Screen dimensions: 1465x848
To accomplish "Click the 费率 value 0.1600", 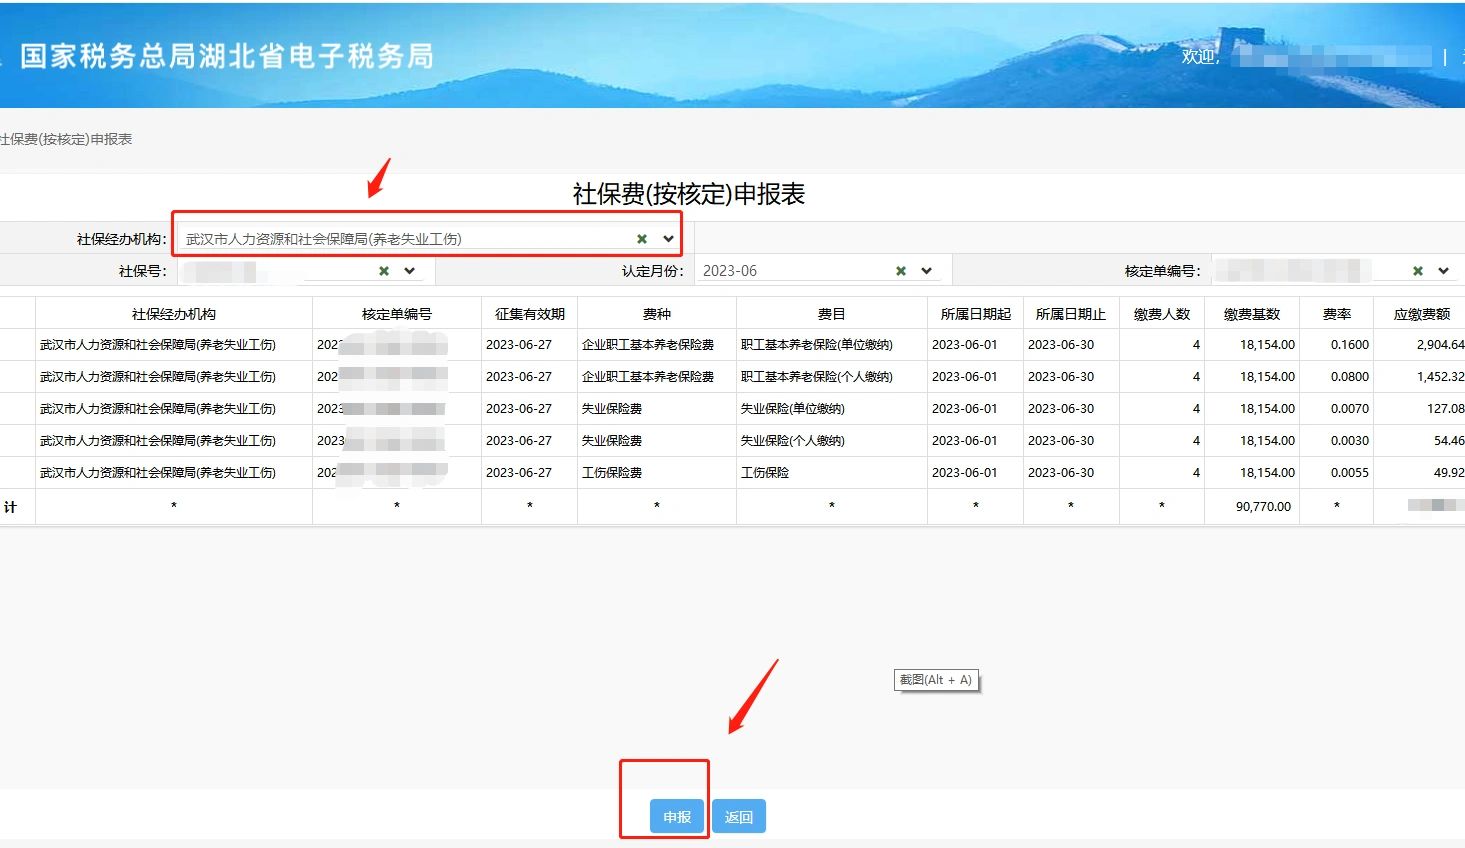I will click(x=1350, y=345).
